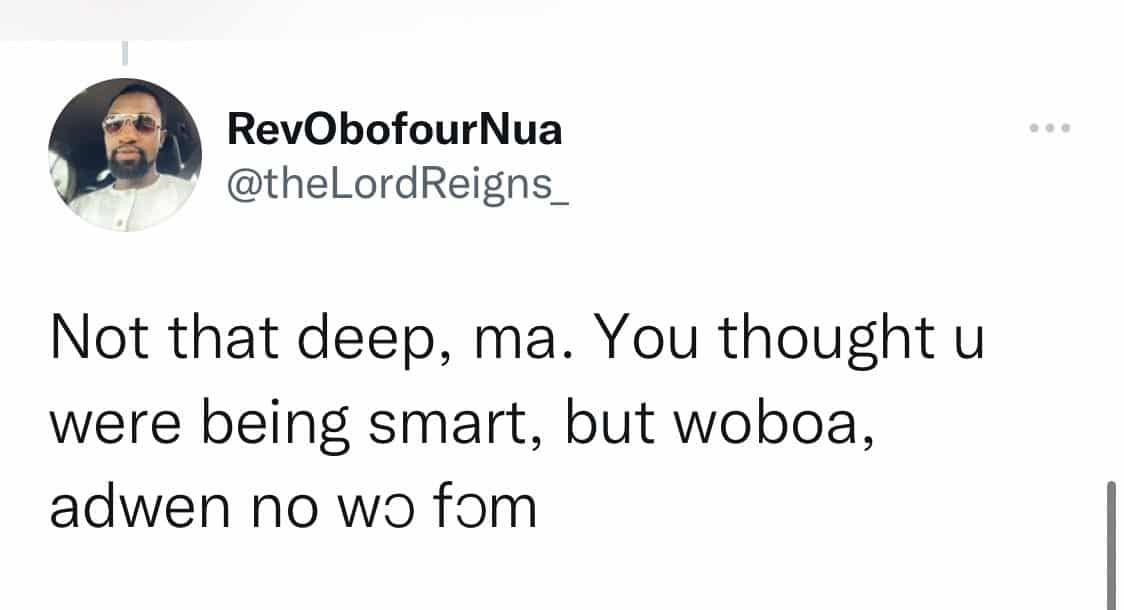Image resolution: width=1124 pixels, height=610 pixels.
Task: Click the word "but" in second line
Action: coord(610,421)
